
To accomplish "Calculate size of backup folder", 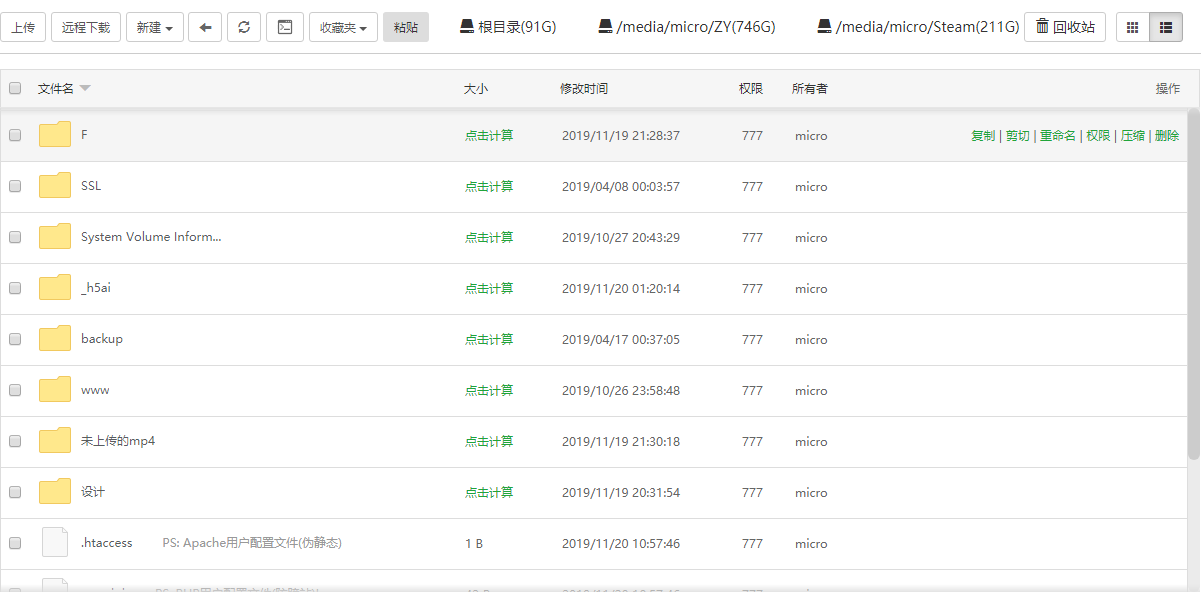I will (489, 340).
